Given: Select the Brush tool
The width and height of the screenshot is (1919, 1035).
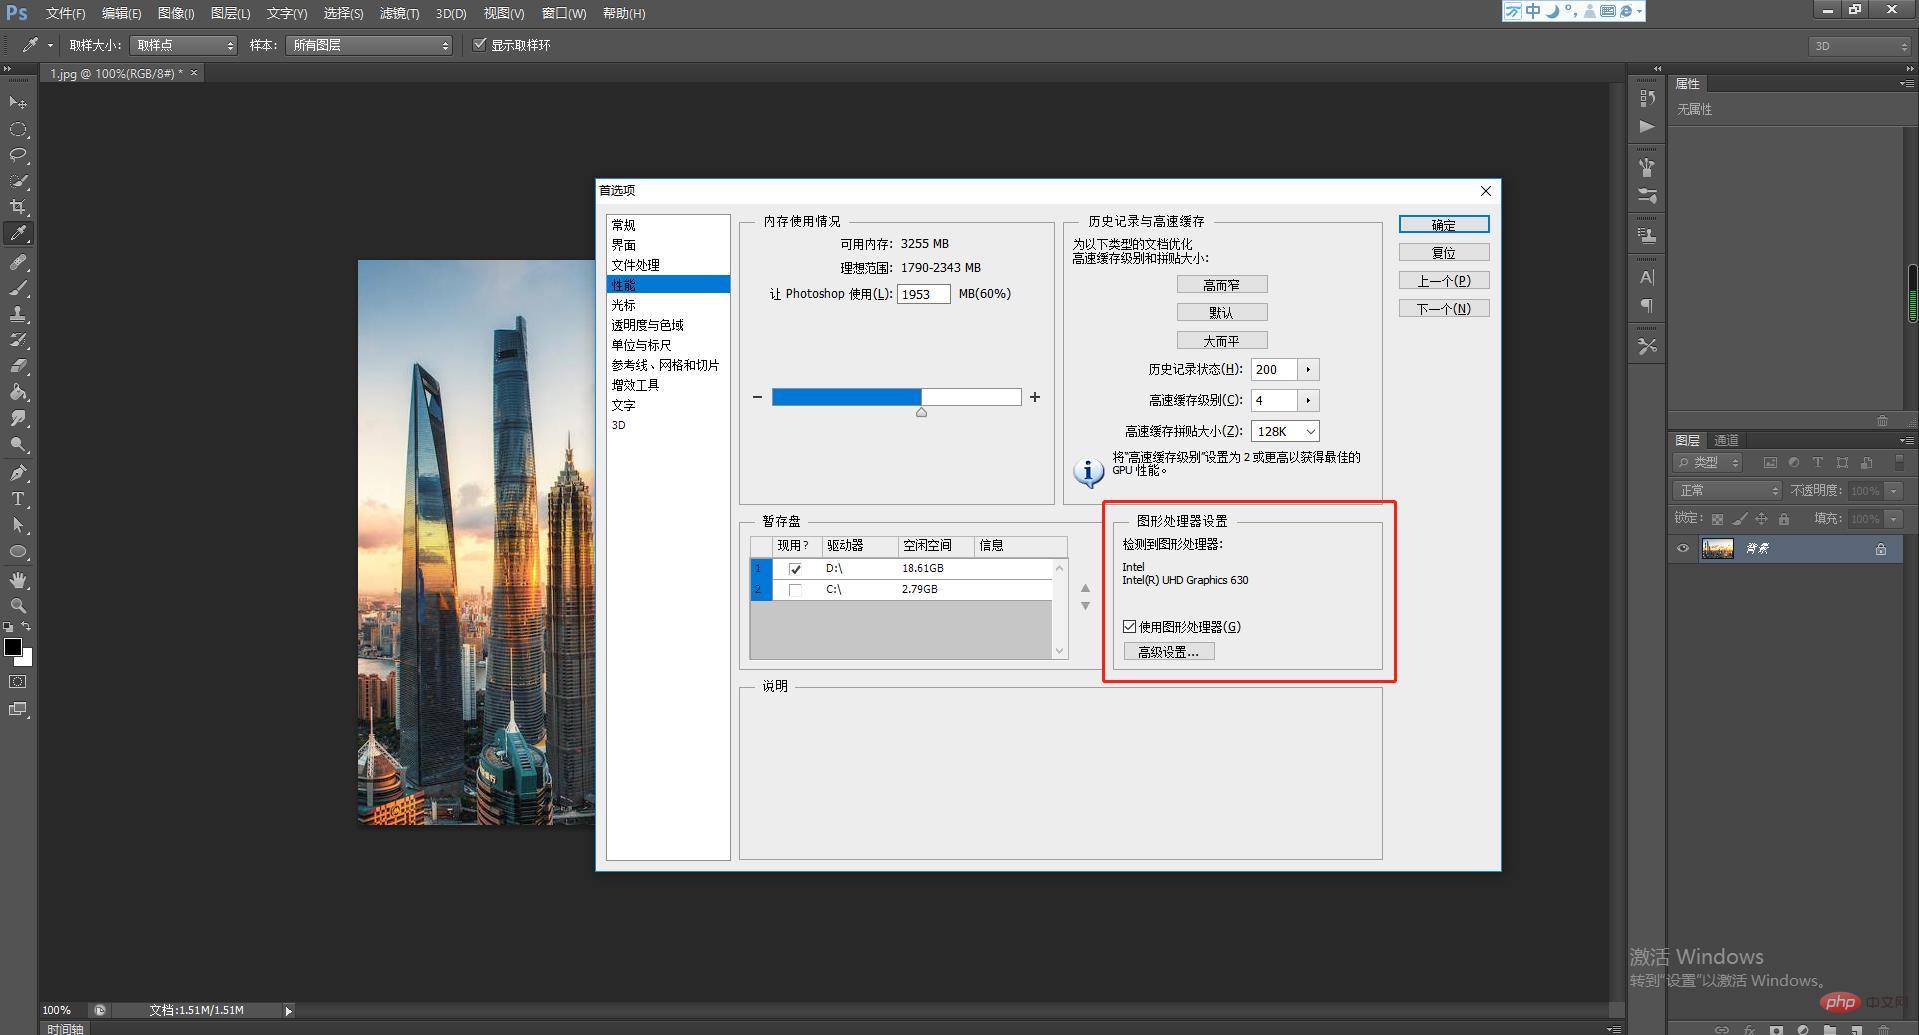Looking at the screenshot, I should tap(18, 288).
